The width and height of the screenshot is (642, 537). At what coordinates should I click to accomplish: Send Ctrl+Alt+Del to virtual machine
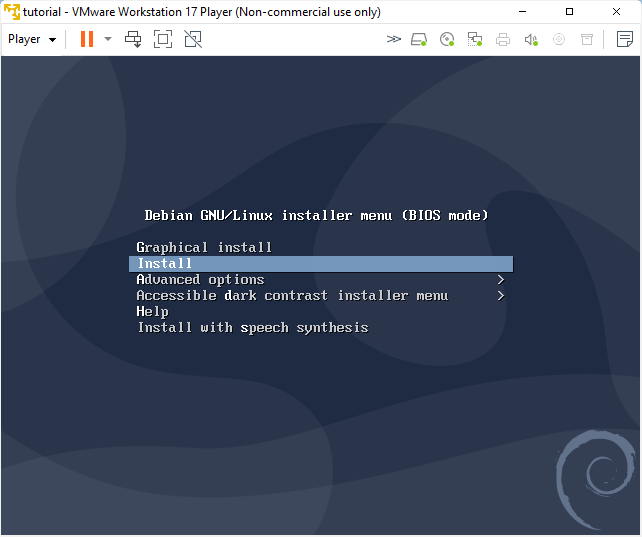click(133, 39)
